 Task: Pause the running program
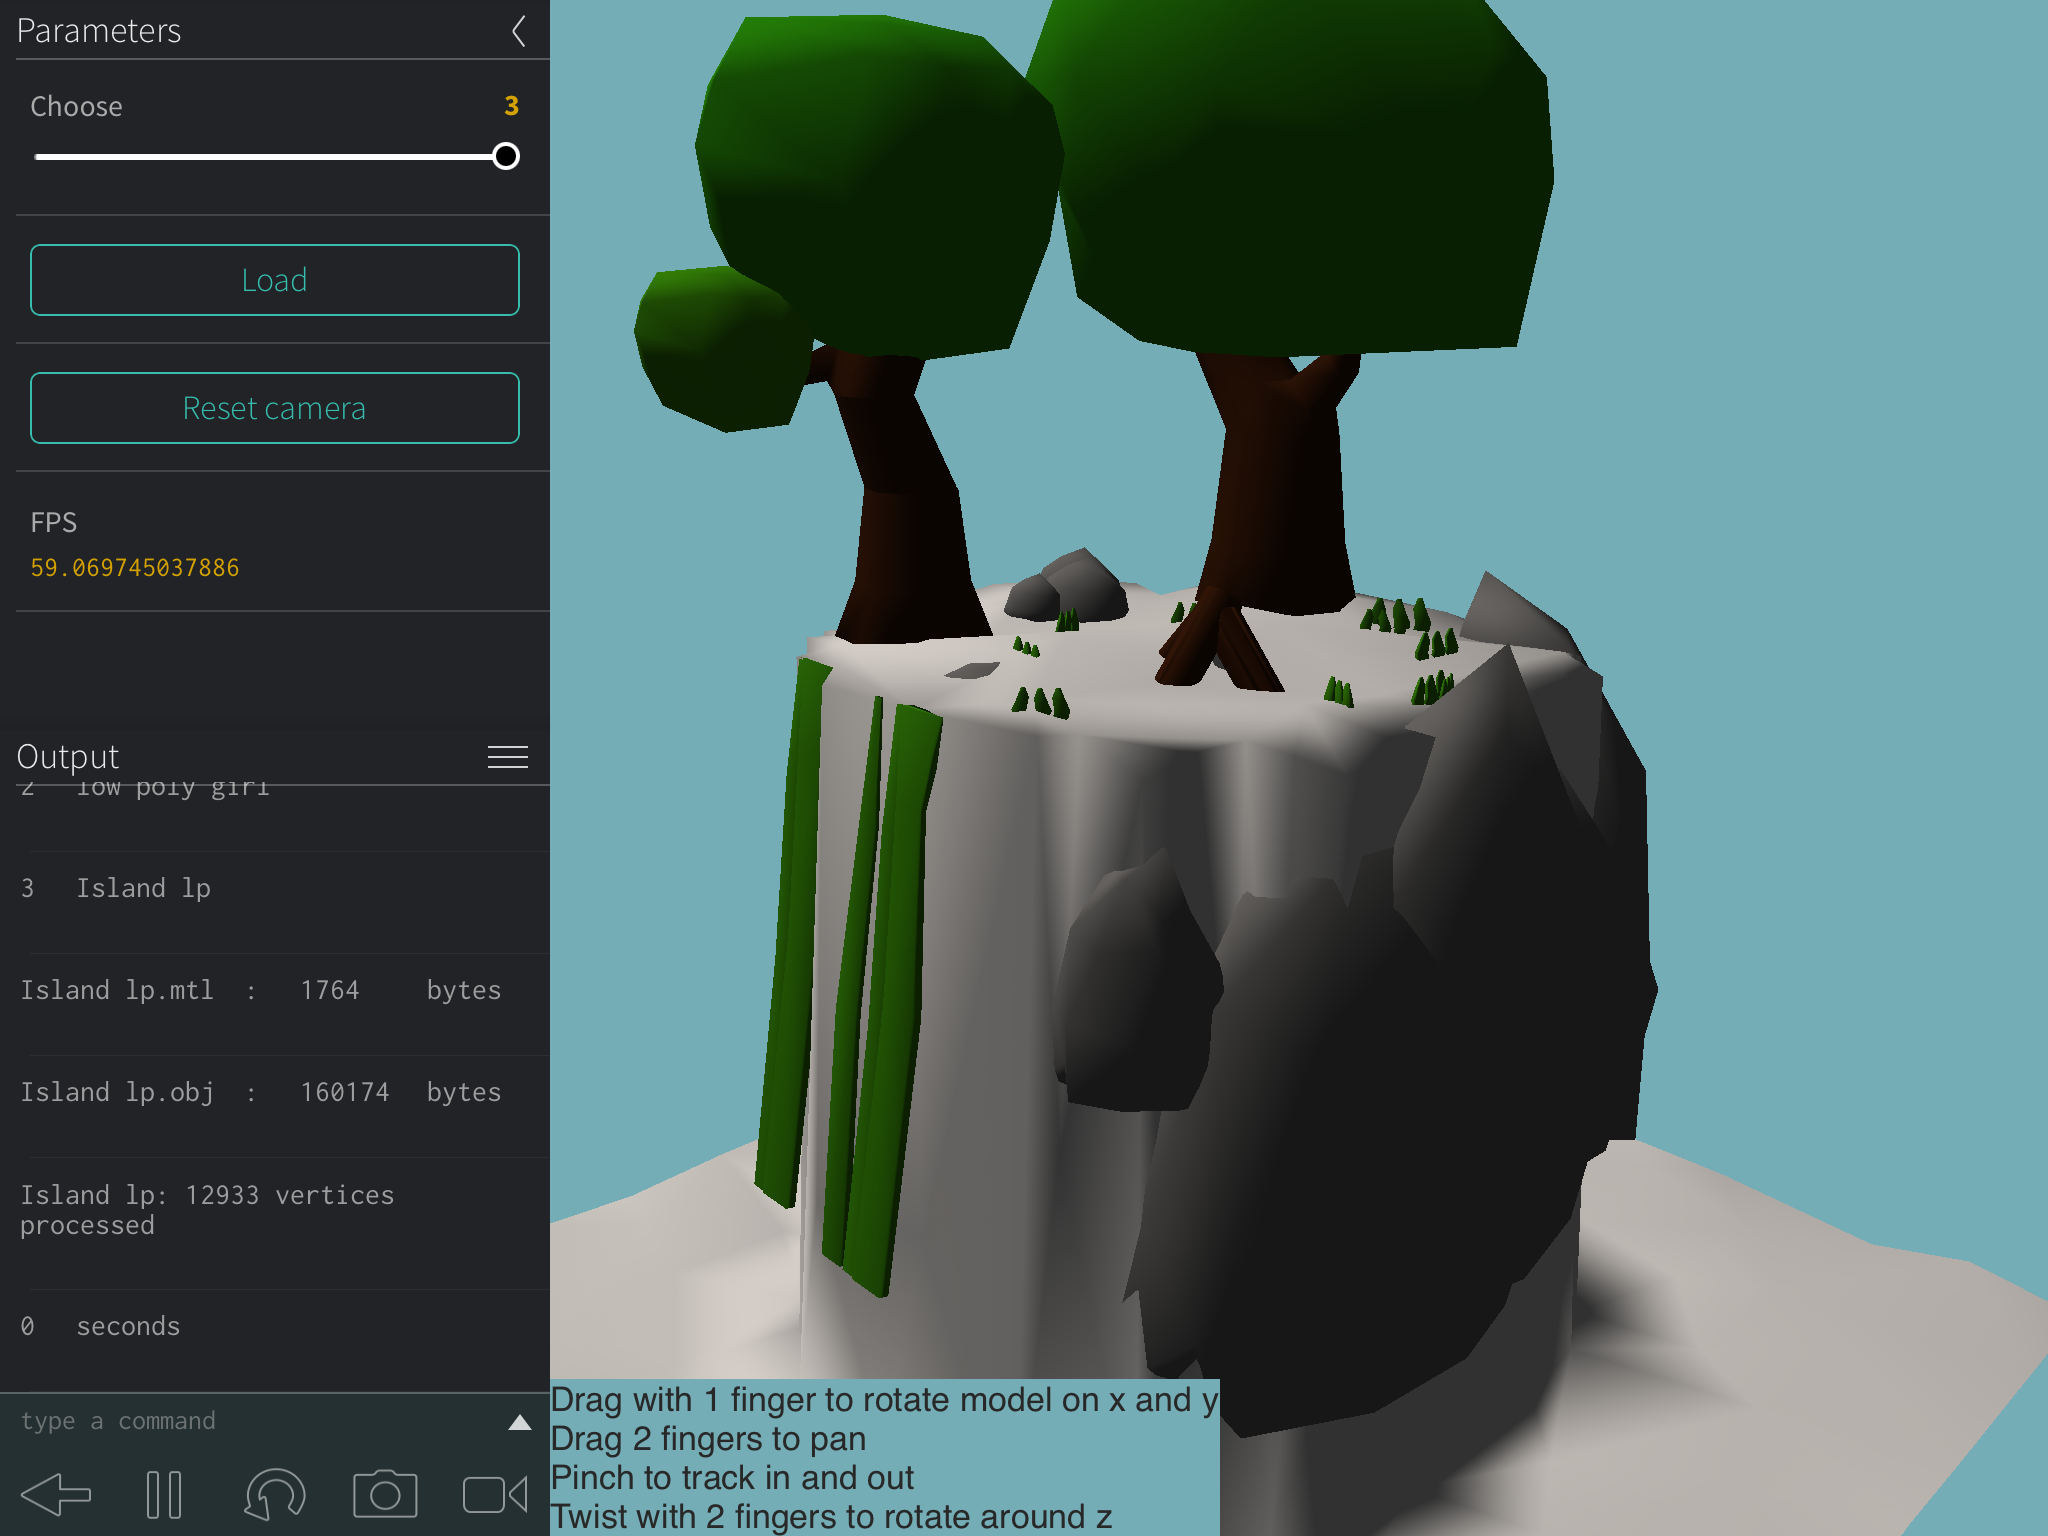click(x=164, y=1495)
